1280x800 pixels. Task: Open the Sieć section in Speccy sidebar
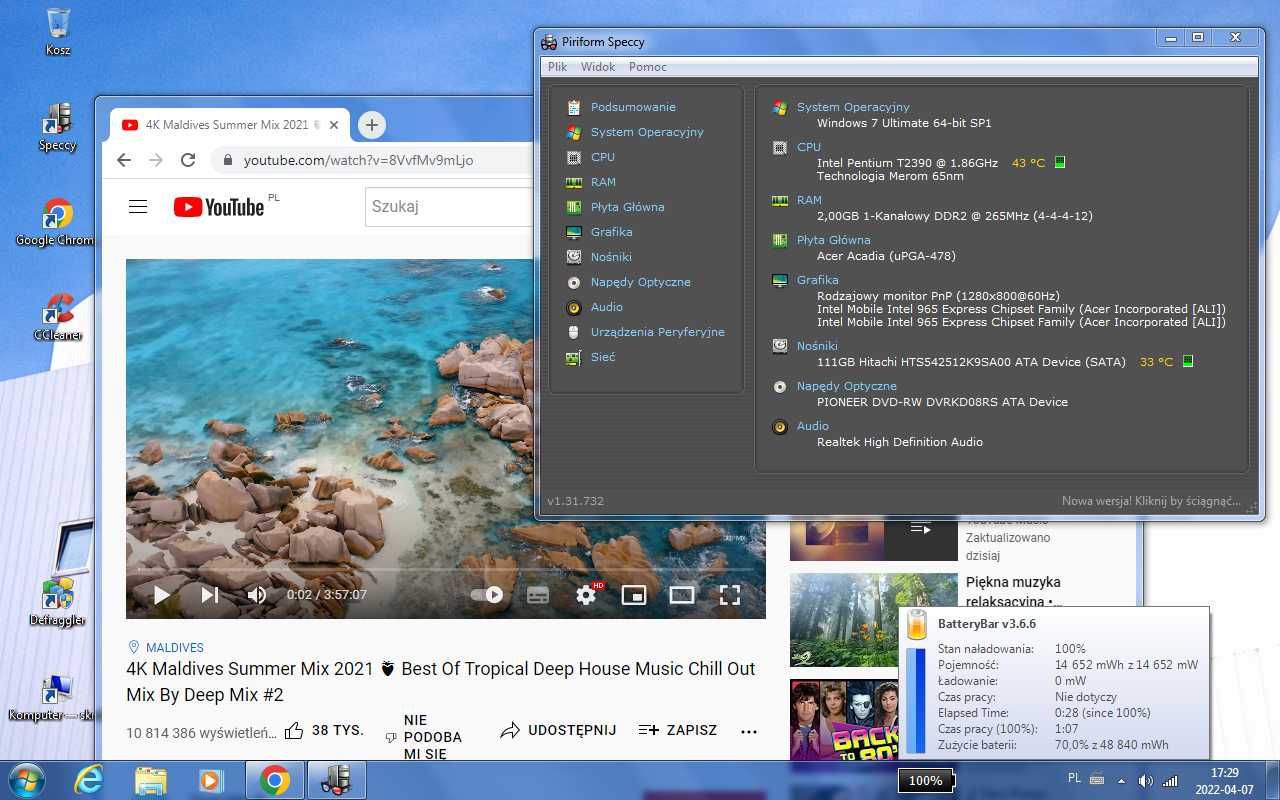pyautogui.click(x=603, y=357)
